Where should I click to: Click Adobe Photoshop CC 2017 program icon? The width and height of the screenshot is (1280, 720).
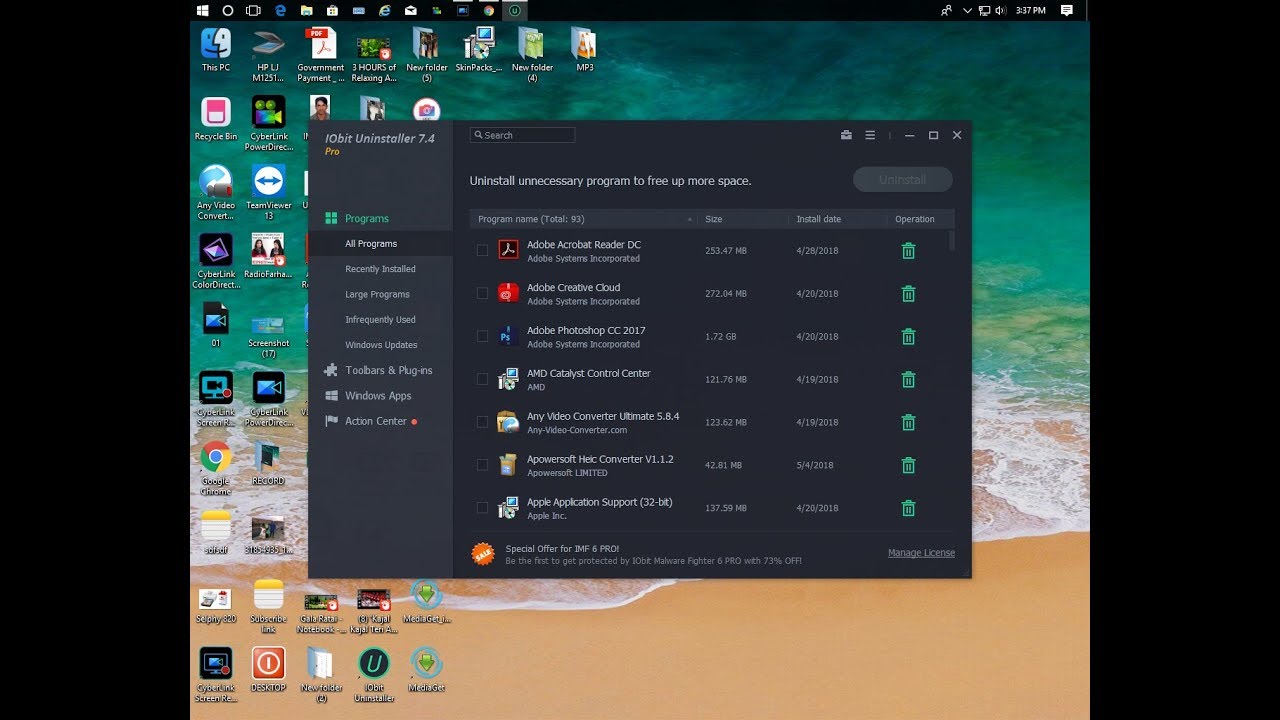point(508,336)
